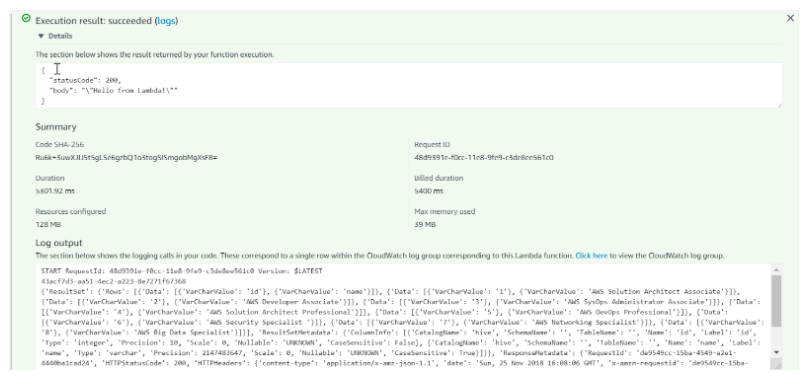Click the green success check icon
Screen dimensions: 806x384
(26, 19)
